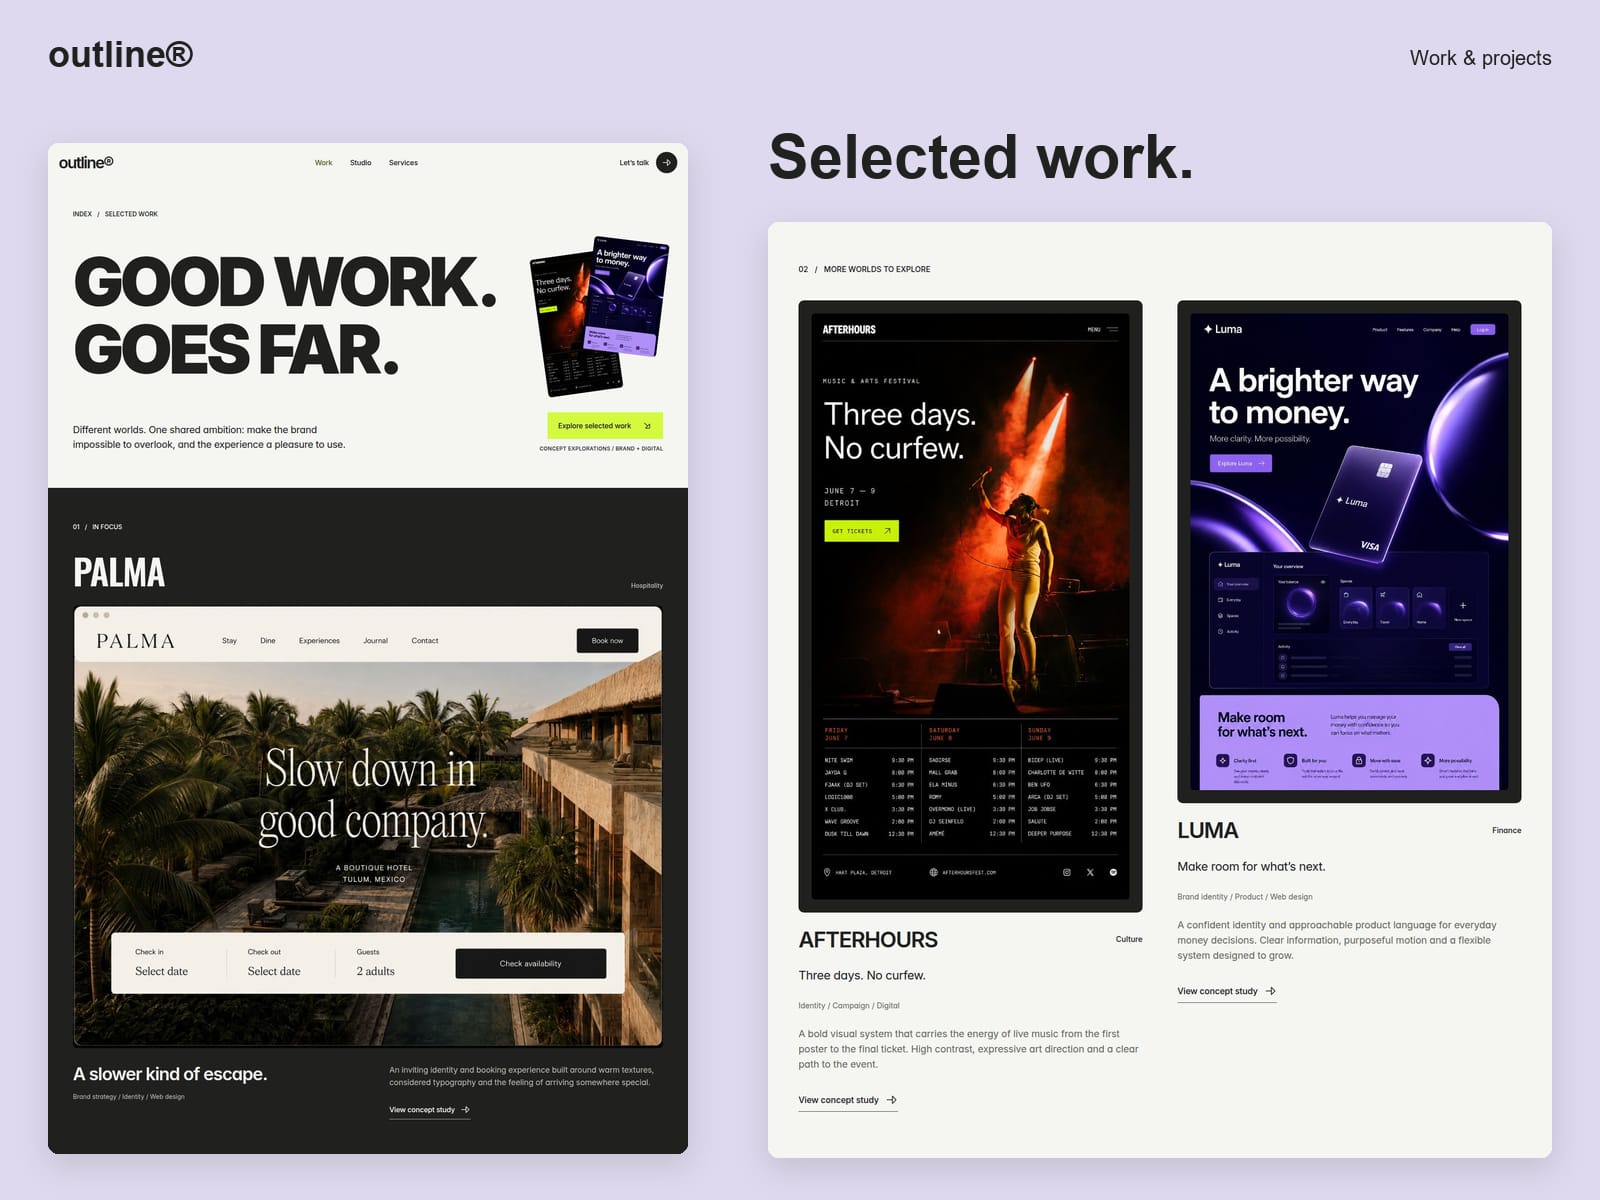The image size is (1600, 1200).
Task: Click 'NITE SWIM' in Friday lineup
Action: (x=838, y=760)
